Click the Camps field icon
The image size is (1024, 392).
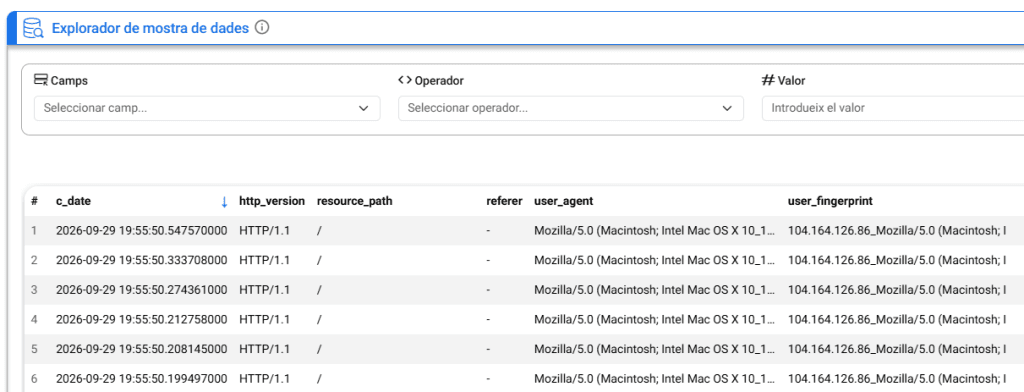pyautogui.click(x=40, y=80)
